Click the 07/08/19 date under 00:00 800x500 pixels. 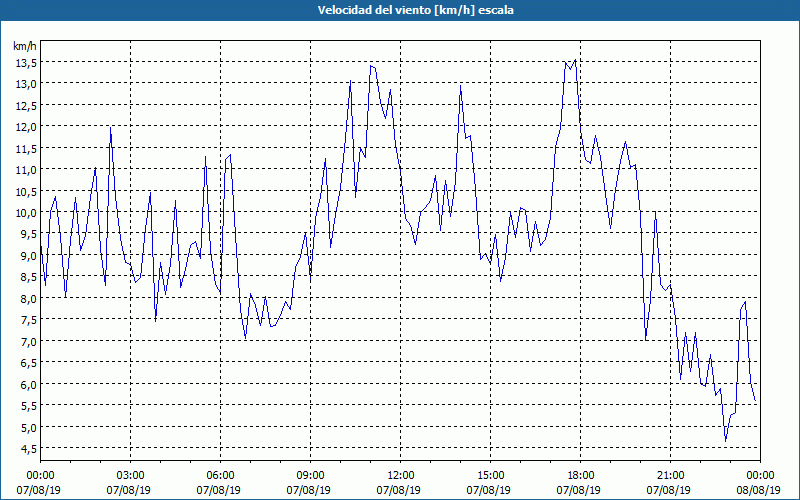coord(39,490)
